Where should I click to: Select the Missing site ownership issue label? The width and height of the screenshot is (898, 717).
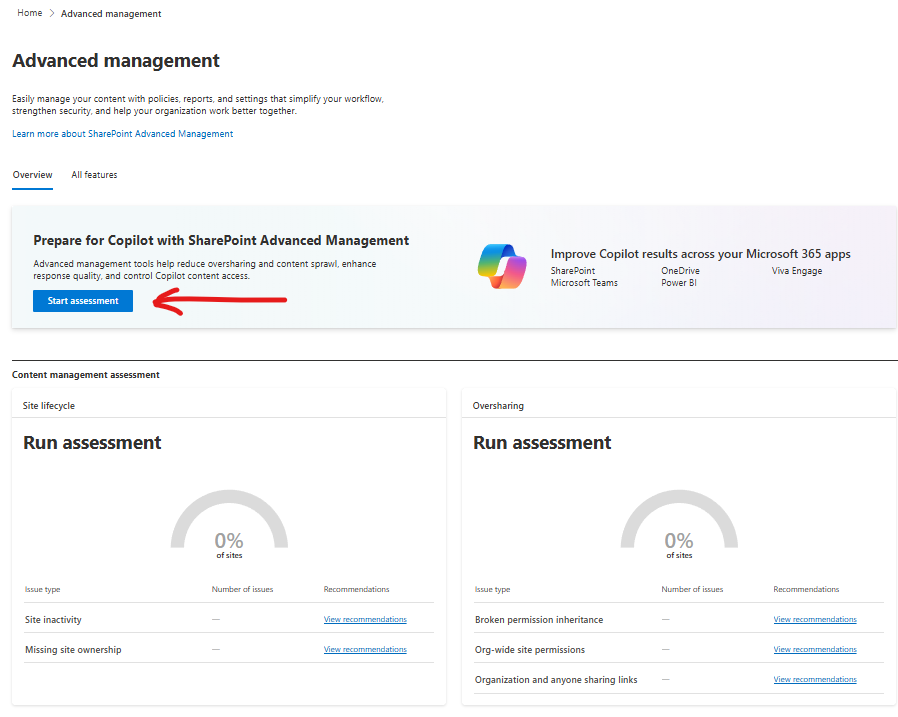[73, 650]
